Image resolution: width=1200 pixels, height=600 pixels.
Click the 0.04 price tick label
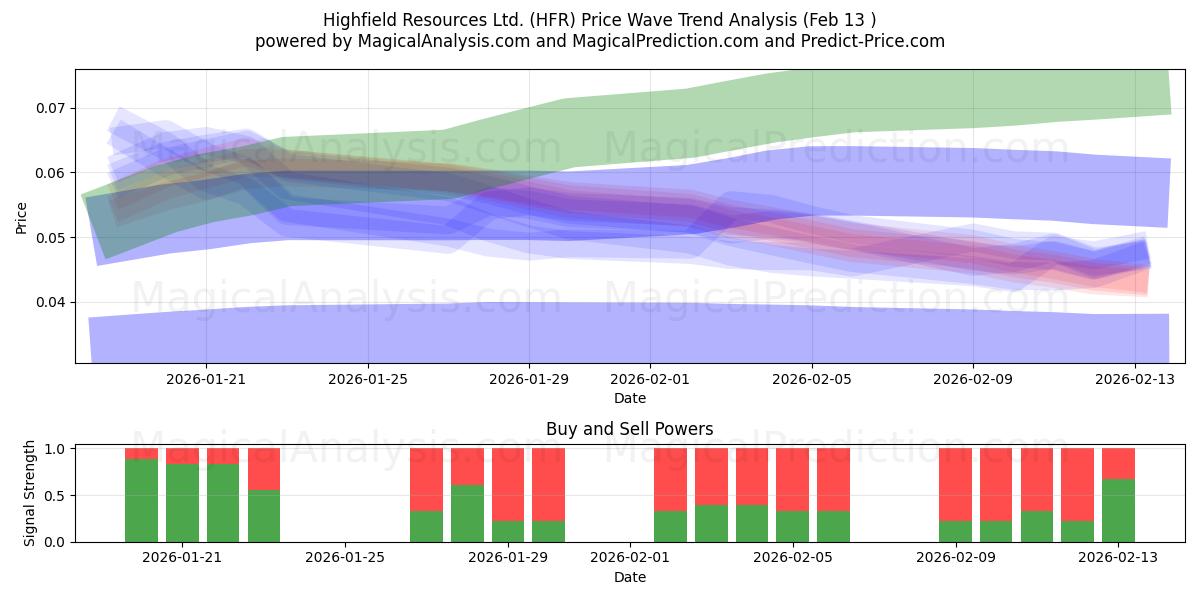51,302
